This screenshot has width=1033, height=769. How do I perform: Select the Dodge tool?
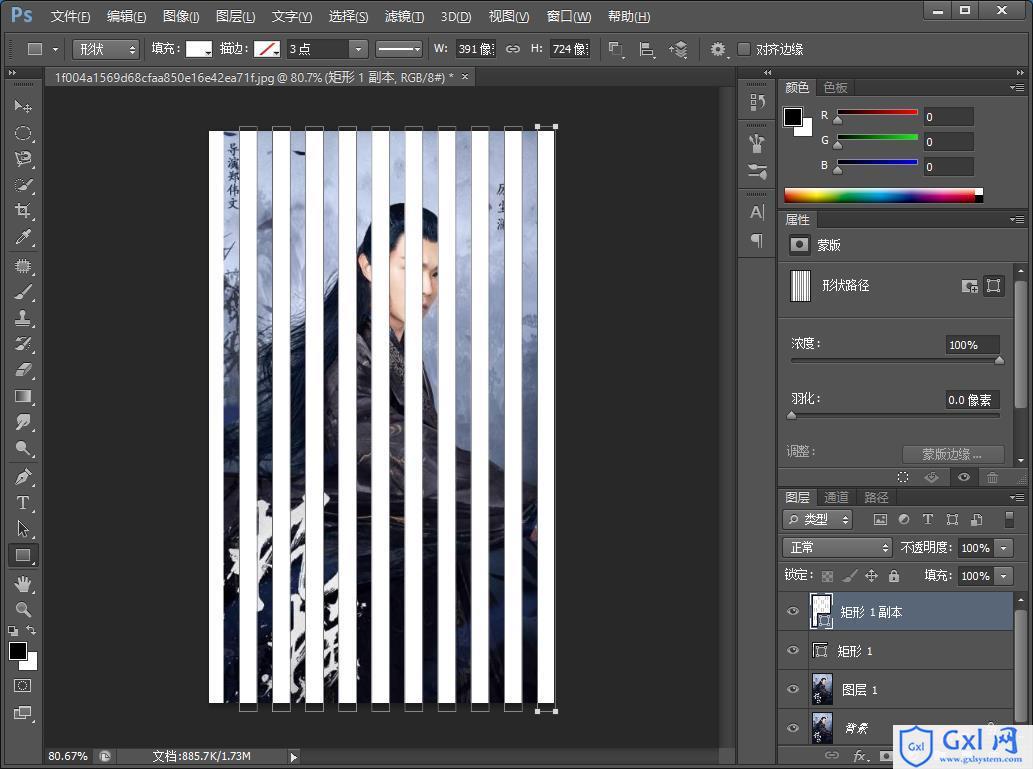(23, 448)
